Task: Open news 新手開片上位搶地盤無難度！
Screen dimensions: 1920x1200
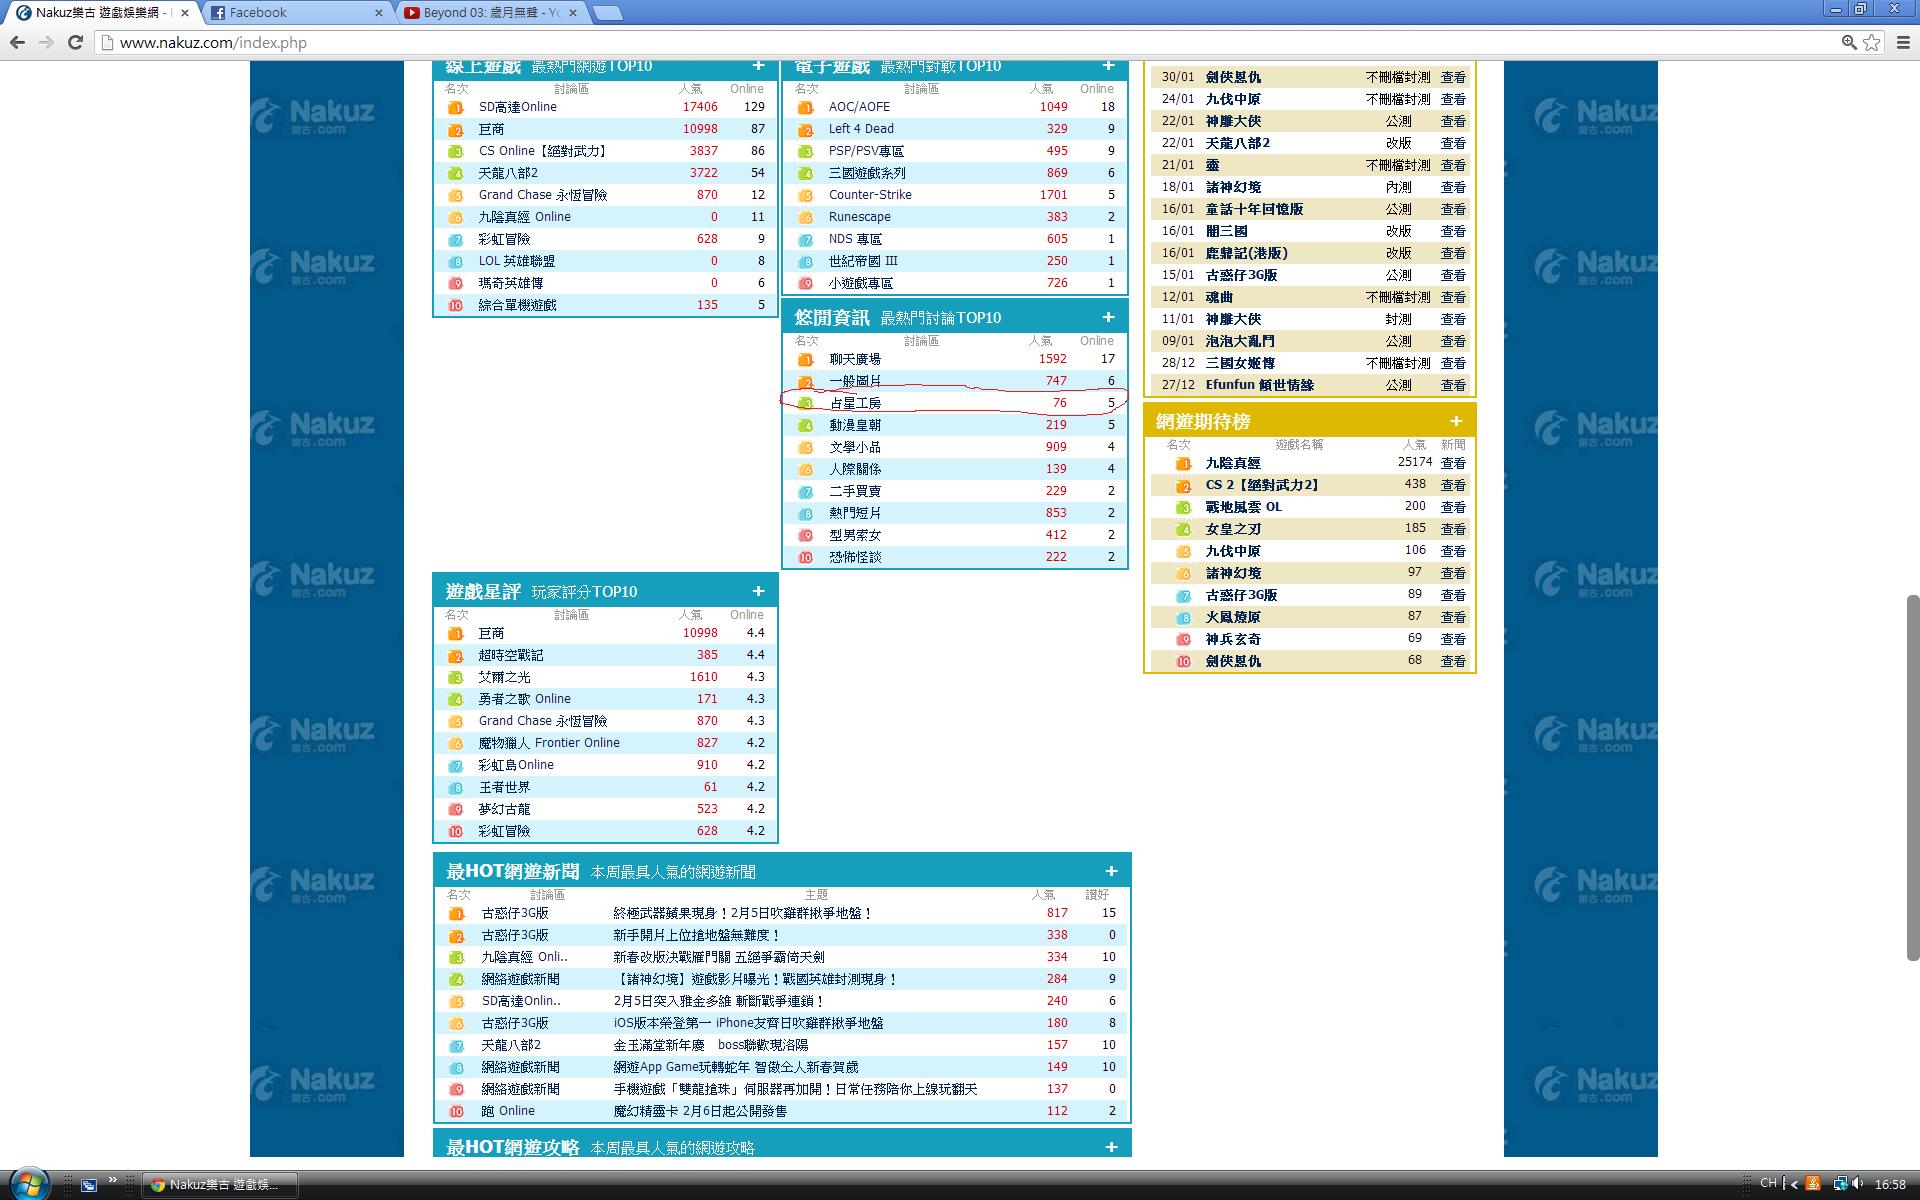Action: click(x=696, y=935)
